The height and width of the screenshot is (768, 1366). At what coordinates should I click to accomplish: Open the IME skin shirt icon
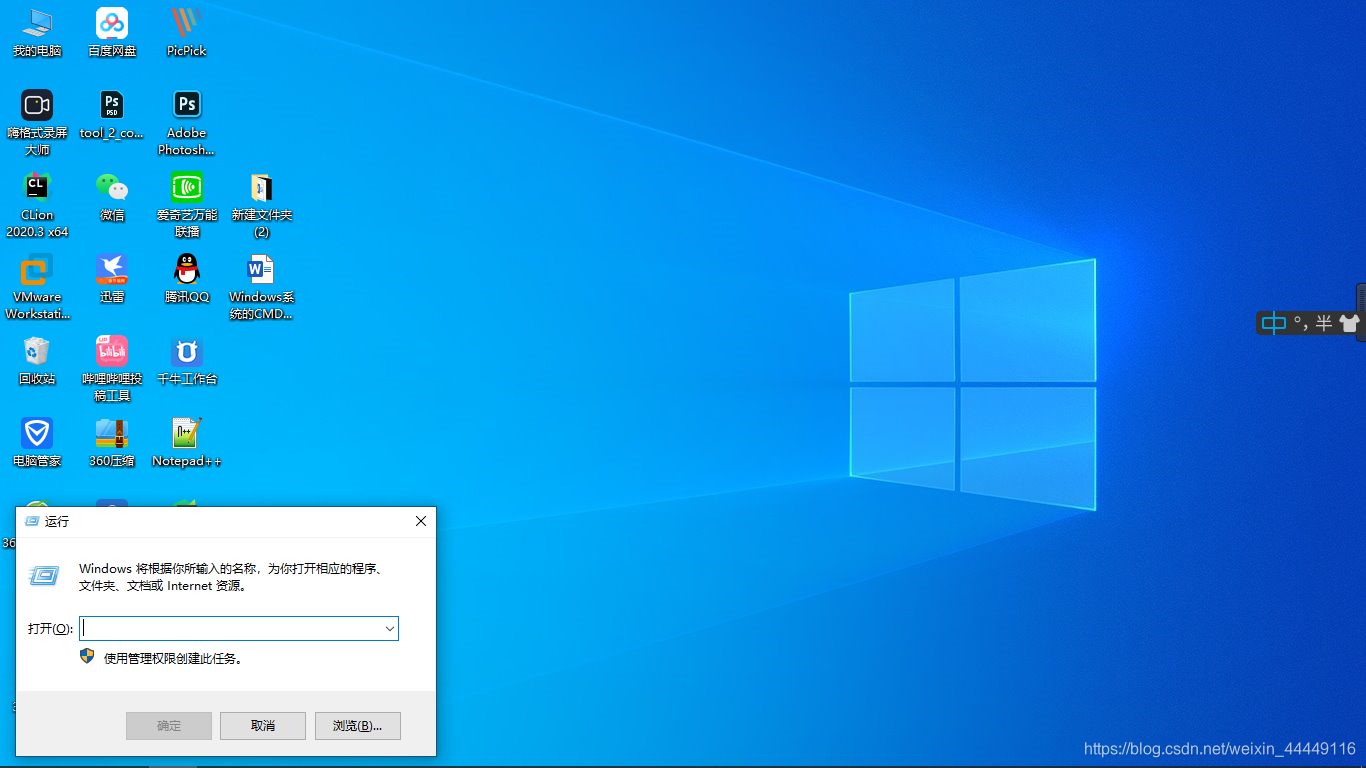[x=1349, y=323]
